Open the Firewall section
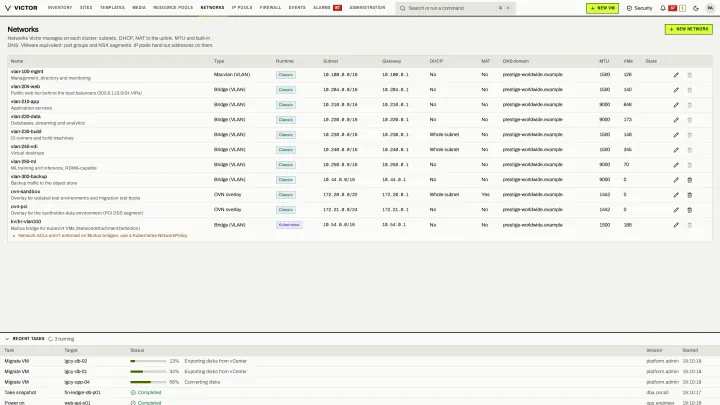720x405 pixels. [270, 8]
